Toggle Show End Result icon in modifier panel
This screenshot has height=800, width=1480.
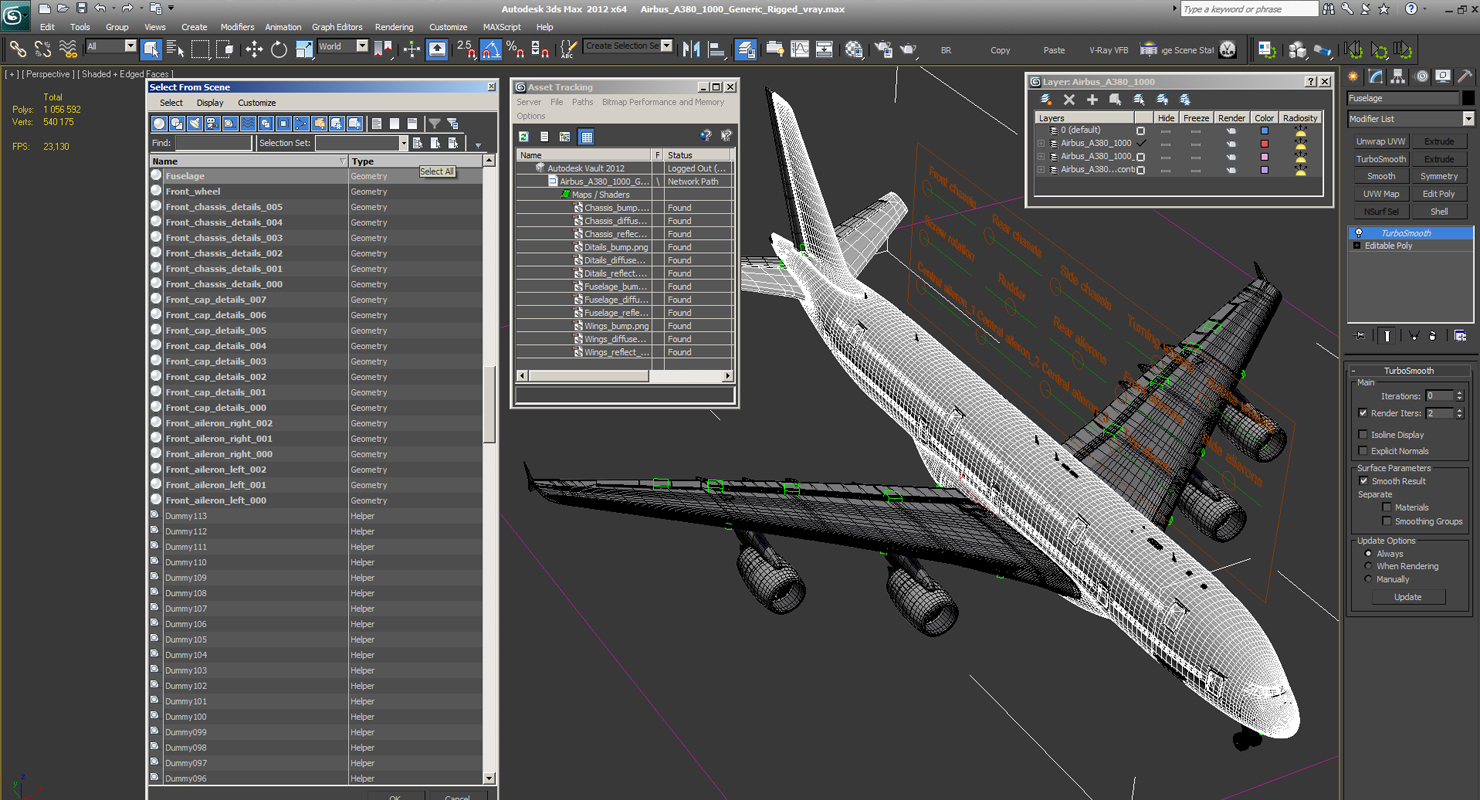click(1387, 336)
